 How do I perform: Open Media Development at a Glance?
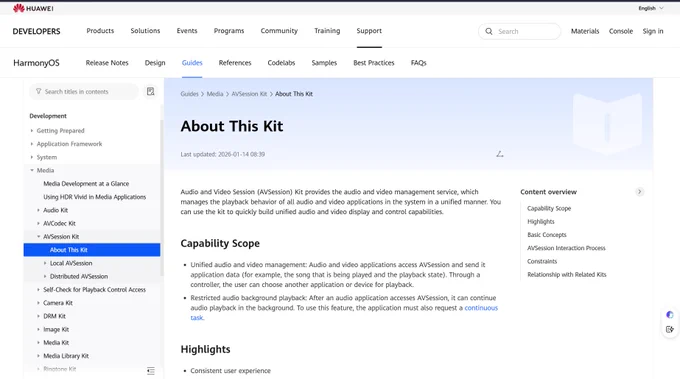[86, 184]
